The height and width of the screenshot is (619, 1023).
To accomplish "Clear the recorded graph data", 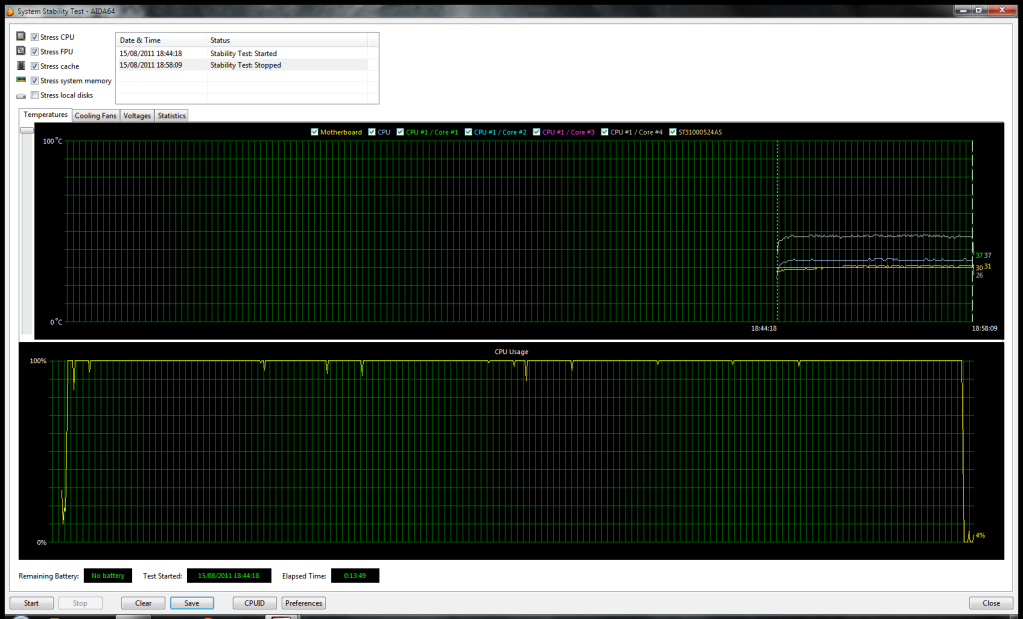I will tap(142, 602).
